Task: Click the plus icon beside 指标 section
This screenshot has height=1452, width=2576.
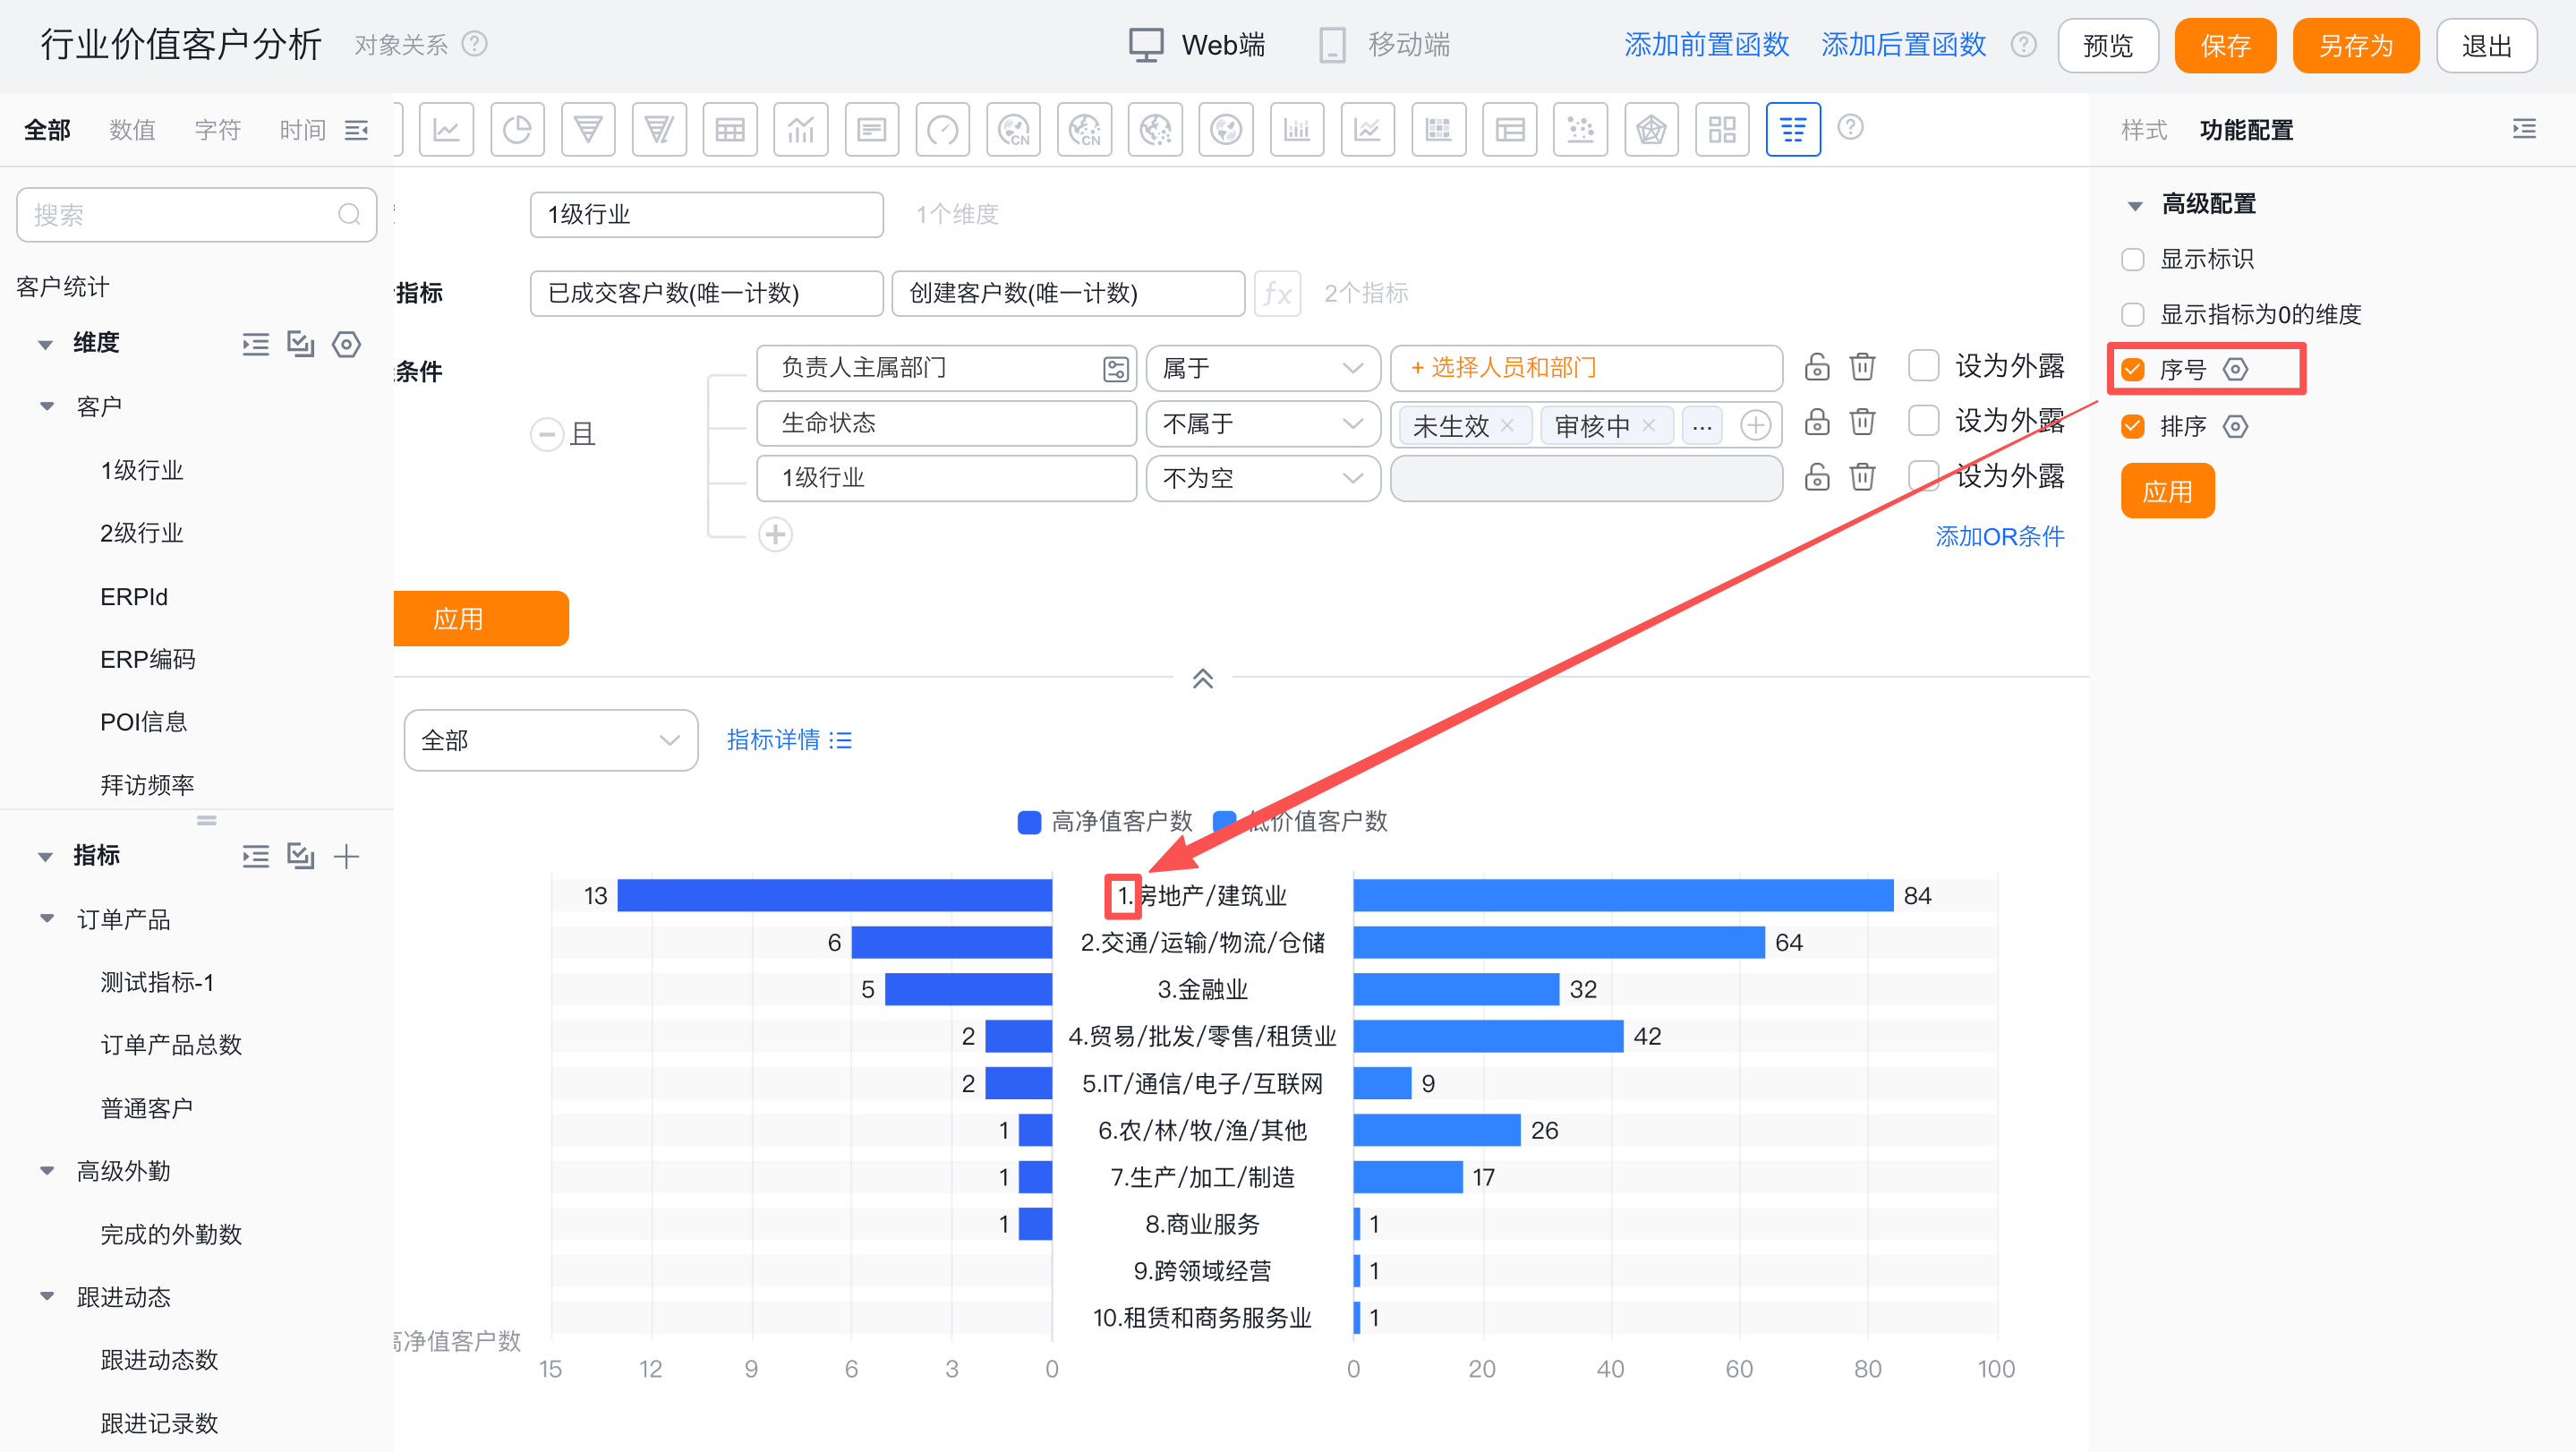Action: click(346, 856)
